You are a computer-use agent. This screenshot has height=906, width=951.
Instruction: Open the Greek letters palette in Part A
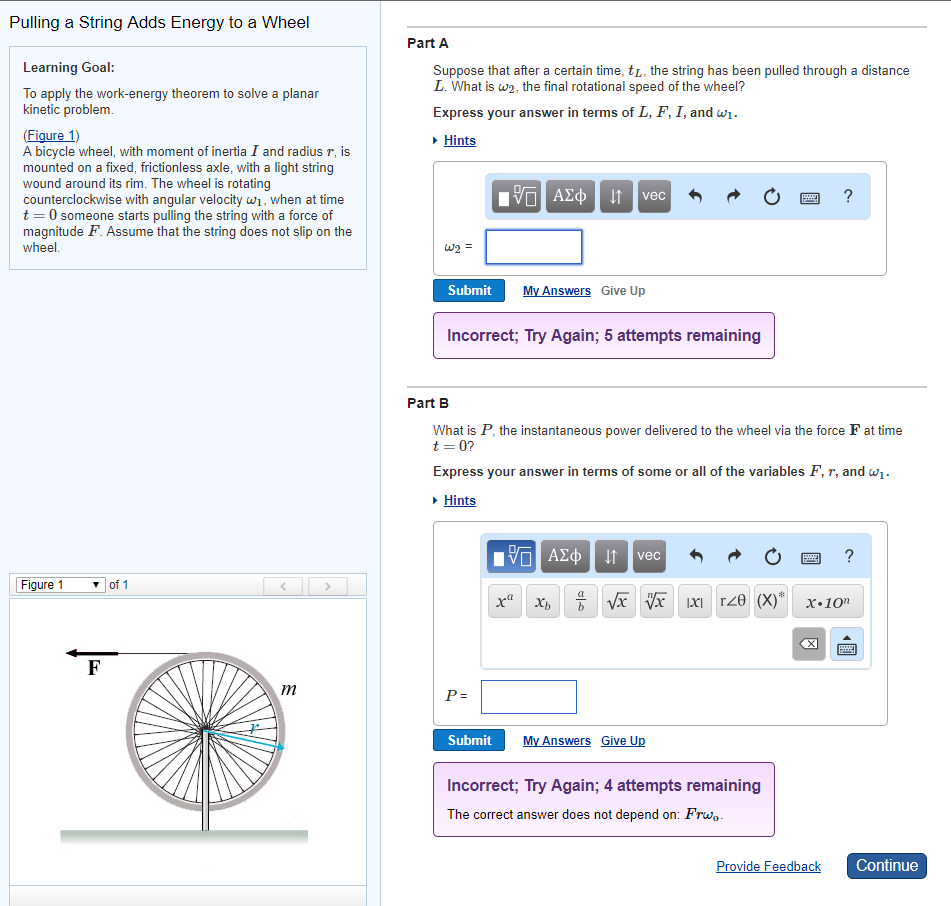[569, 196]
